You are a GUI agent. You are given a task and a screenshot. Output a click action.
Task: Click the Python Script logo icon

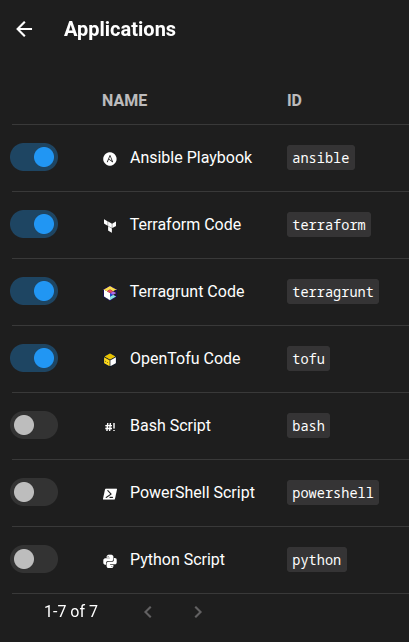click(x=110, y=561)
